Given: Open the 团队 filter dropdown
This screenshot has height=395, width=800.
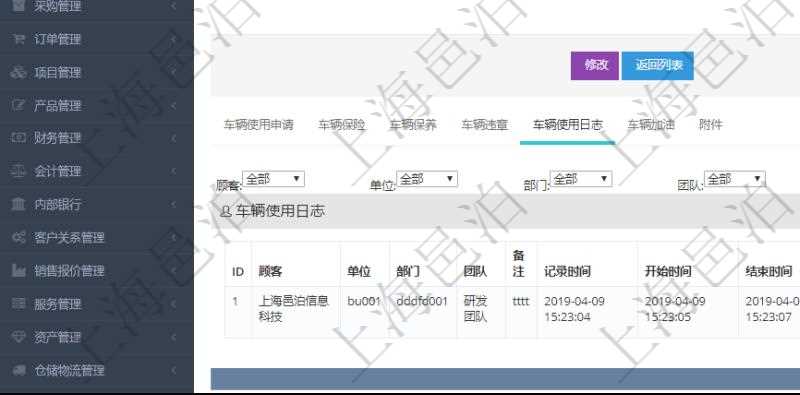Looking at the screenshot, I should (735, 179).
